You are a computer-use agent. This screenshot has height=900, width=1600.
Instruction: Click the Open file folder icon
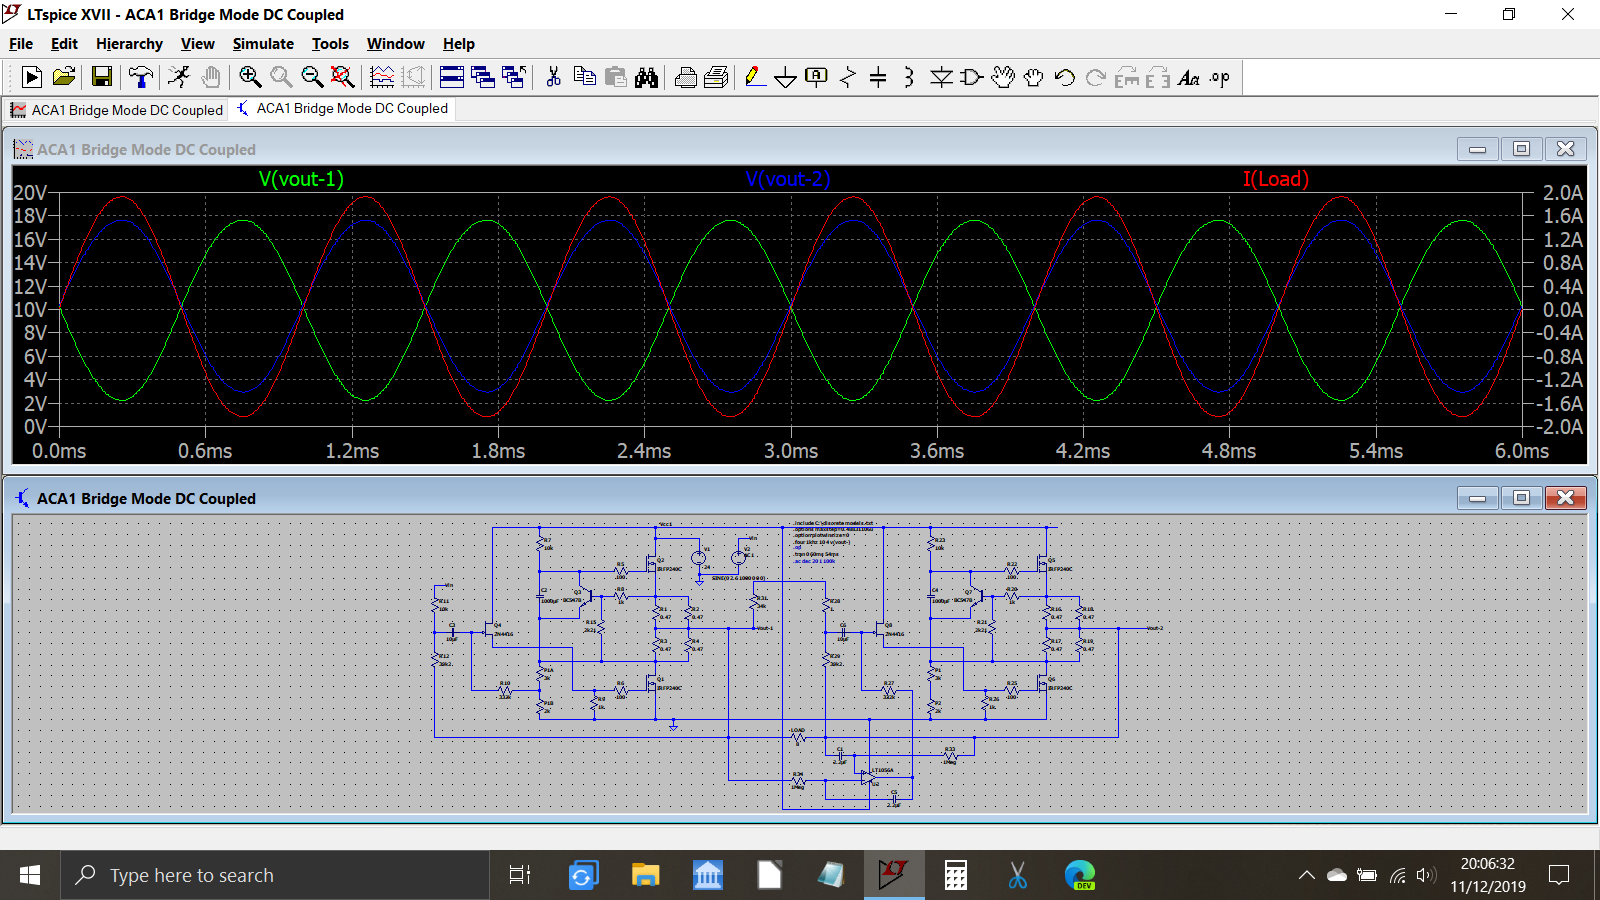click(64, 77)
